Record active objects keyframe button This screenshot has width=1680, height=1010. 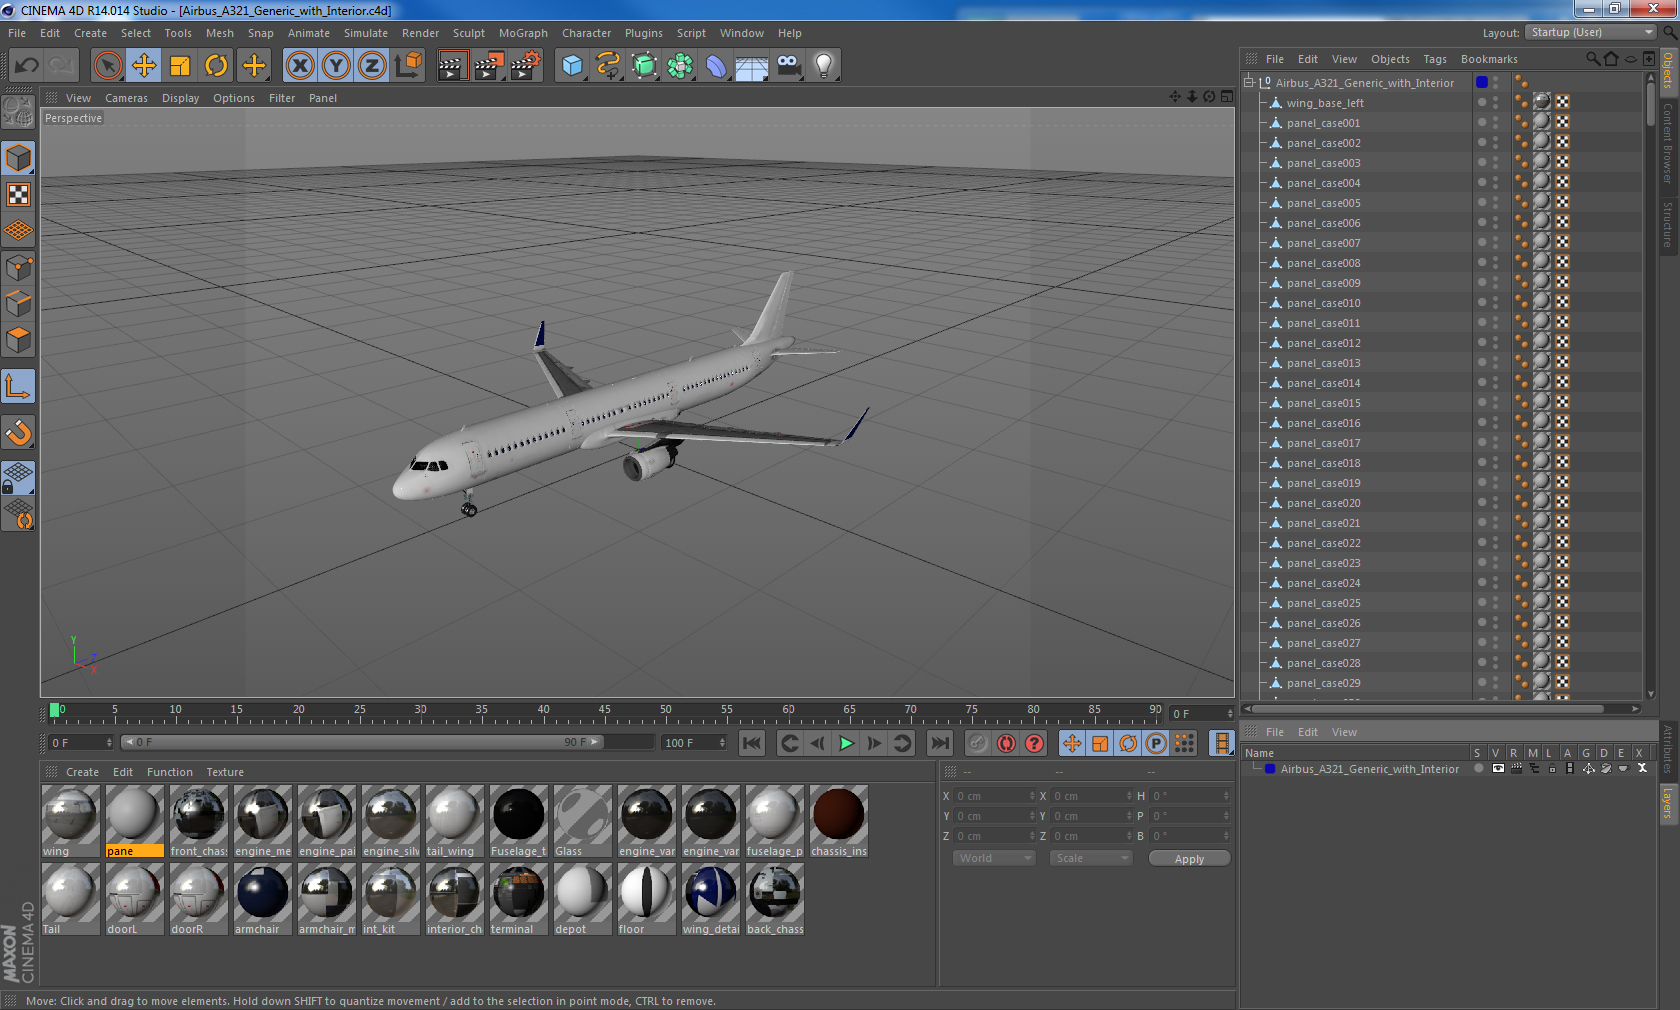tap(978, 743)
